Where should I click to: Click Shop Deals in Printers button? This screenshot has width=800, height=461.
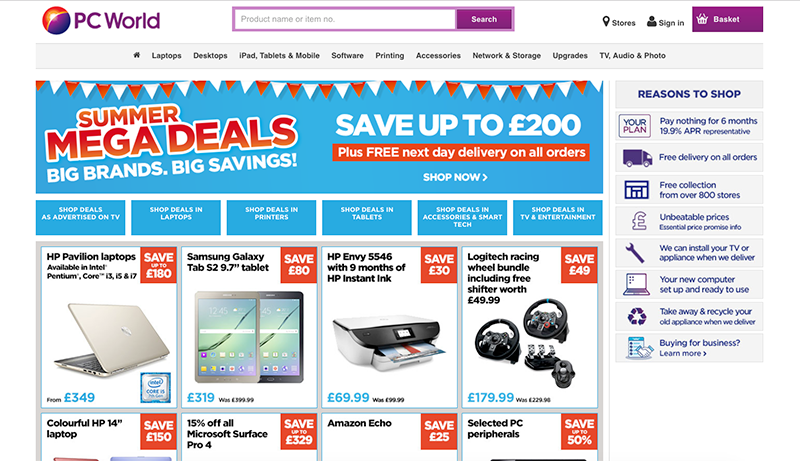pos(271,218)
